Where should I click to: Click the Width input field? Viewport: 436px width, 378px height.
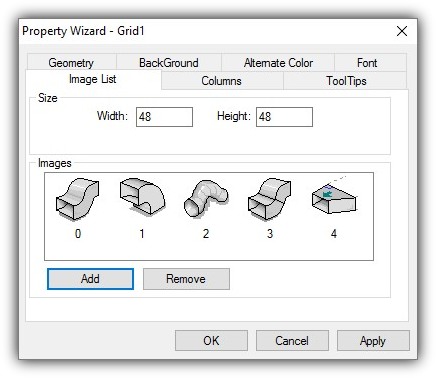[x=164, y=117]
